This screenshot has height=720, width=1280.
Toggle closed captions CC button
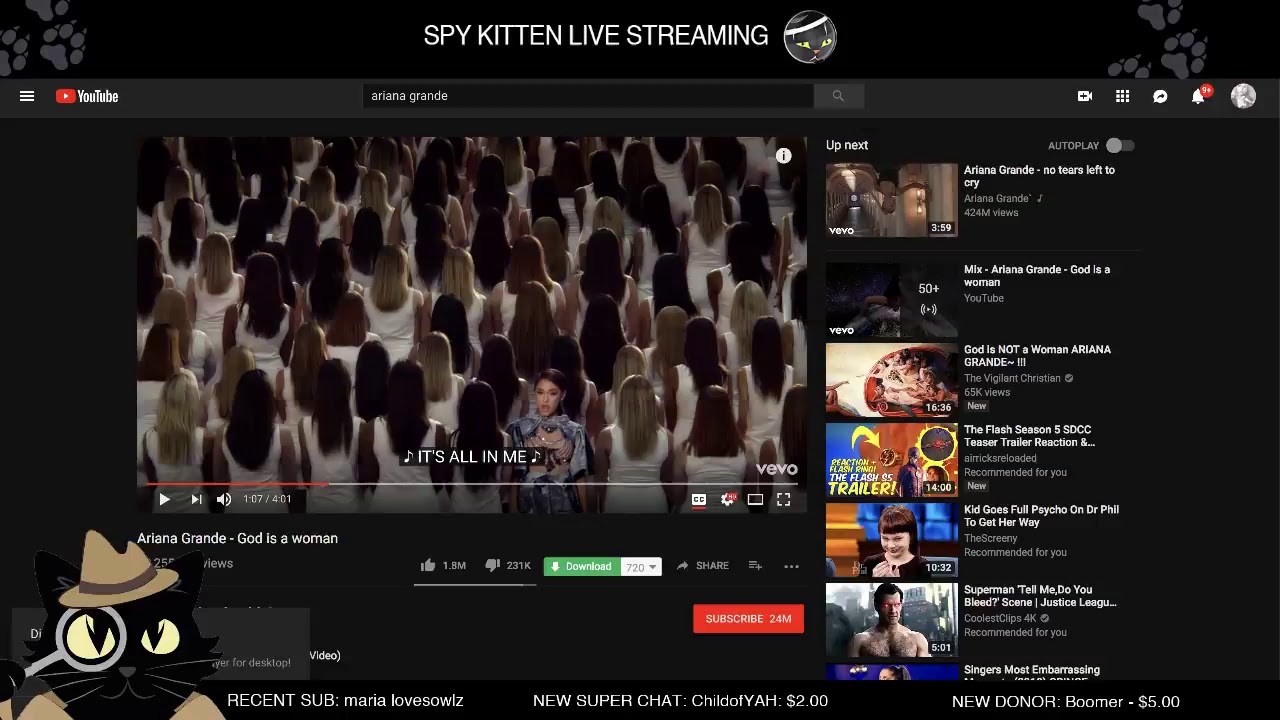click(699, 499)
